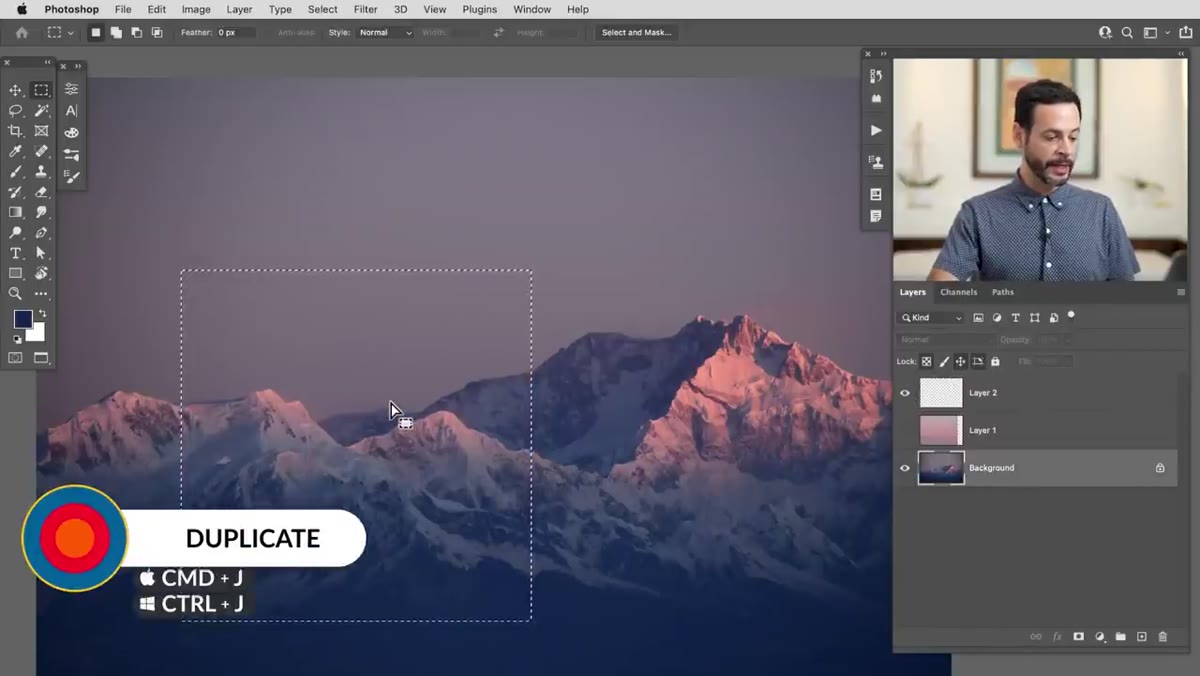Toggle visibility of Layer 2
The height and width of the screenshot is (676, 1200).
click(x=905, y=393)
